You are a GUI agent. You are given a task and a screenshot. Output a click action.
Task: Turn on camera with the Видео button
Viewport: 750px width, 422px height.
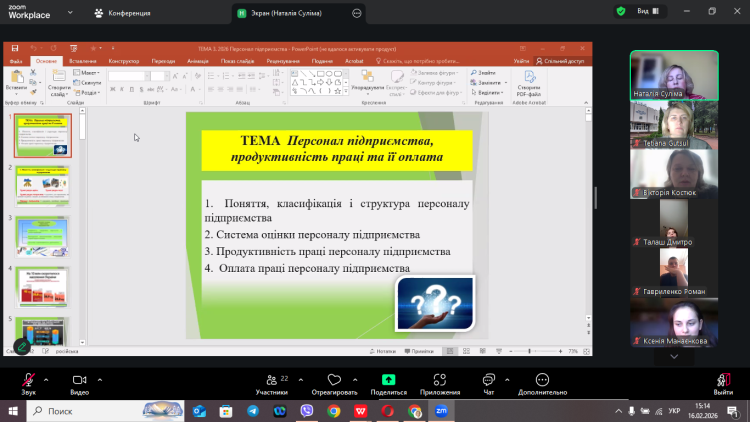click(79, 380)
